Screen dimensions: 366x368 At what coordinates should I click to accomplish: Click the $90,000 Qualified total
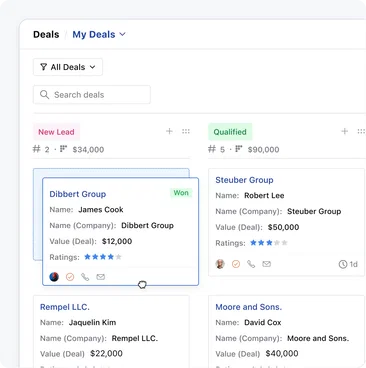(263, 150)
